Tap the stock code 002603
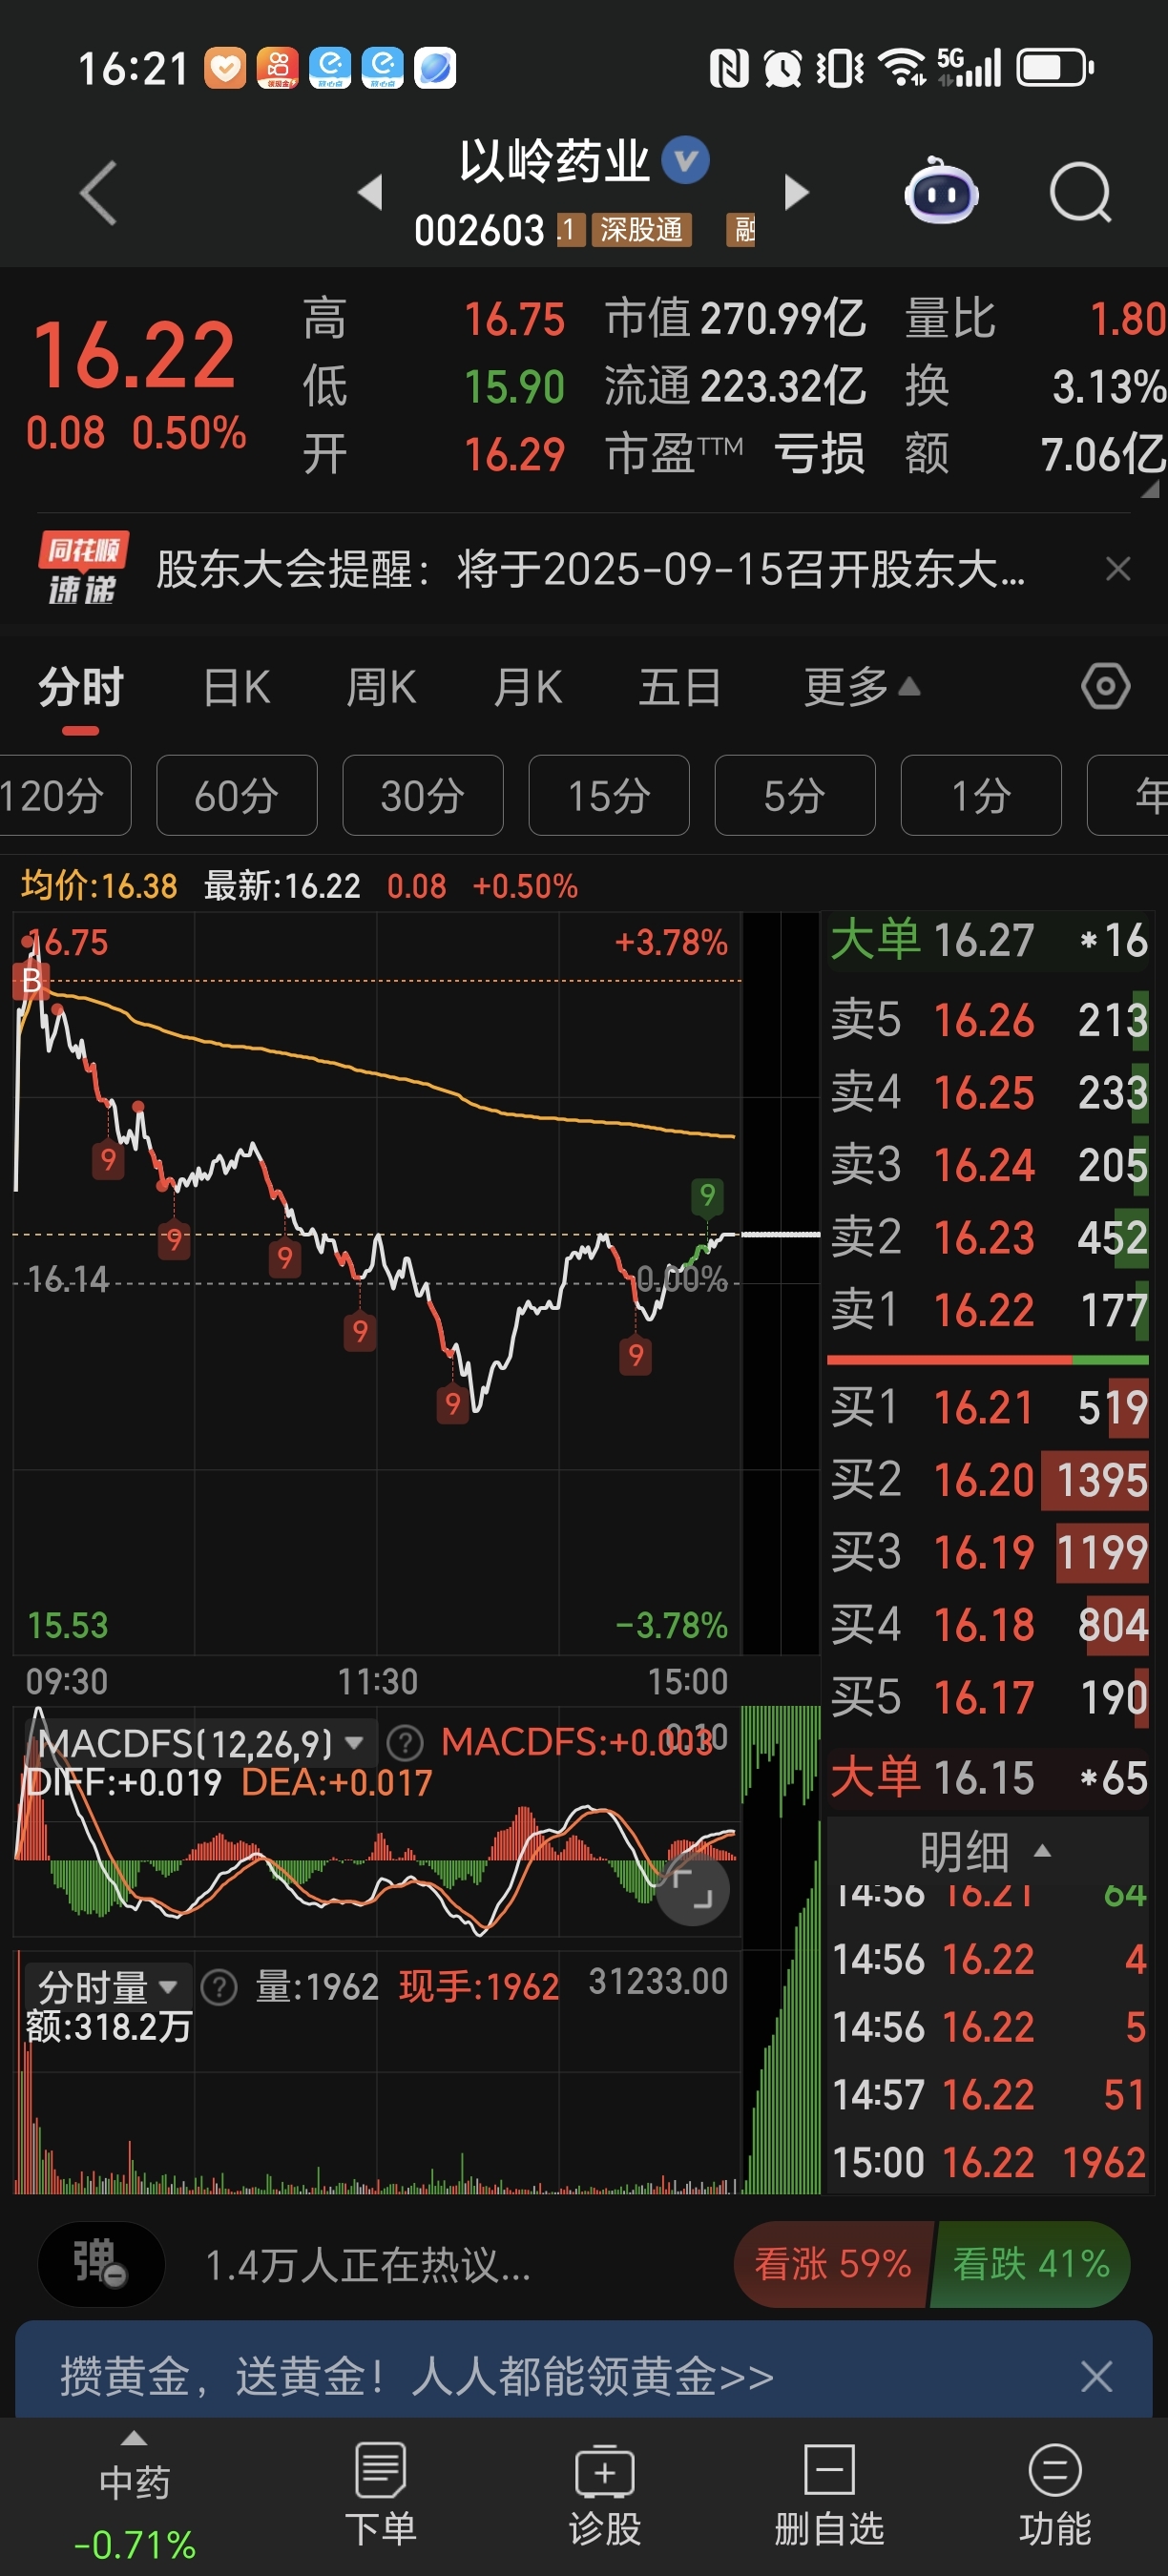Viewport: 1168px width, 2576px height. pyautogui.click(x=479, y=231)
